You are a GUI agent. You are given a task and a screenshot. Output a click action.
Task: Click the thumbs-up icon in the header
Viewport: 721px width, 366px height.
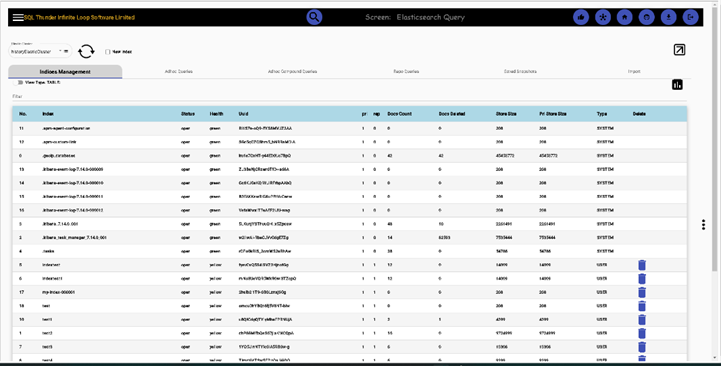tap(581, 17)
